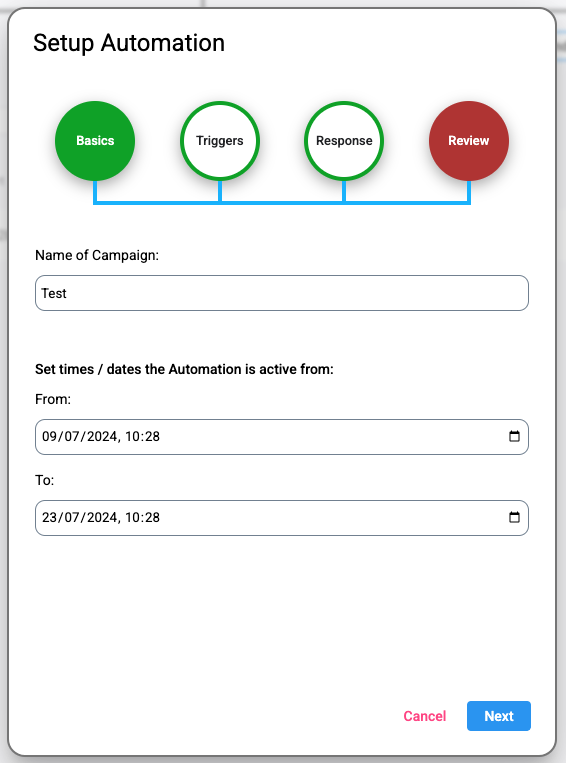
Task: Select the day 23 in To date
Action: point(50,517)
